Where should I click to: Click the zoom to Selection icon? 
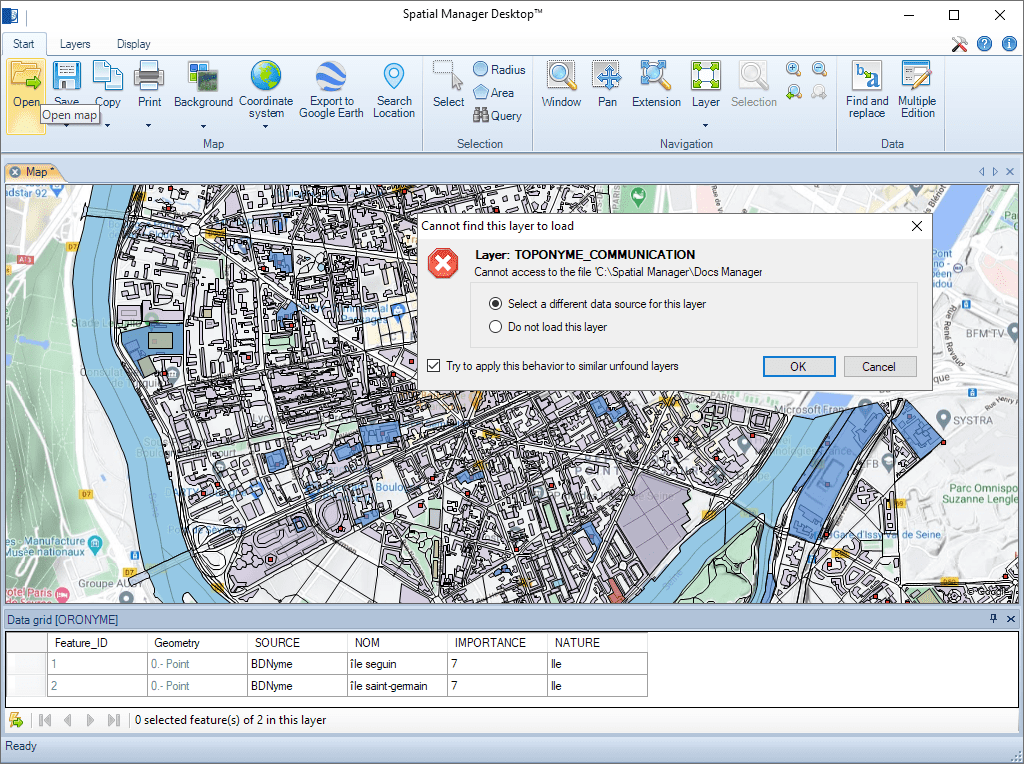(754, 76)
